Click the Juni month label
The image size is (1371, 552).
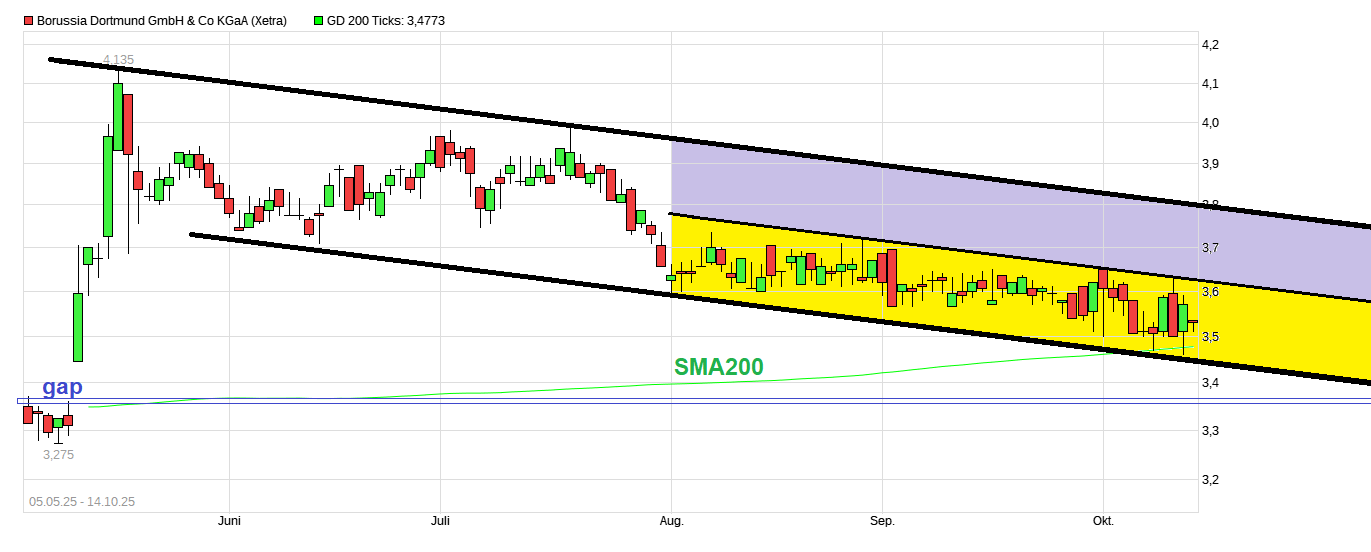click(229, 521)
